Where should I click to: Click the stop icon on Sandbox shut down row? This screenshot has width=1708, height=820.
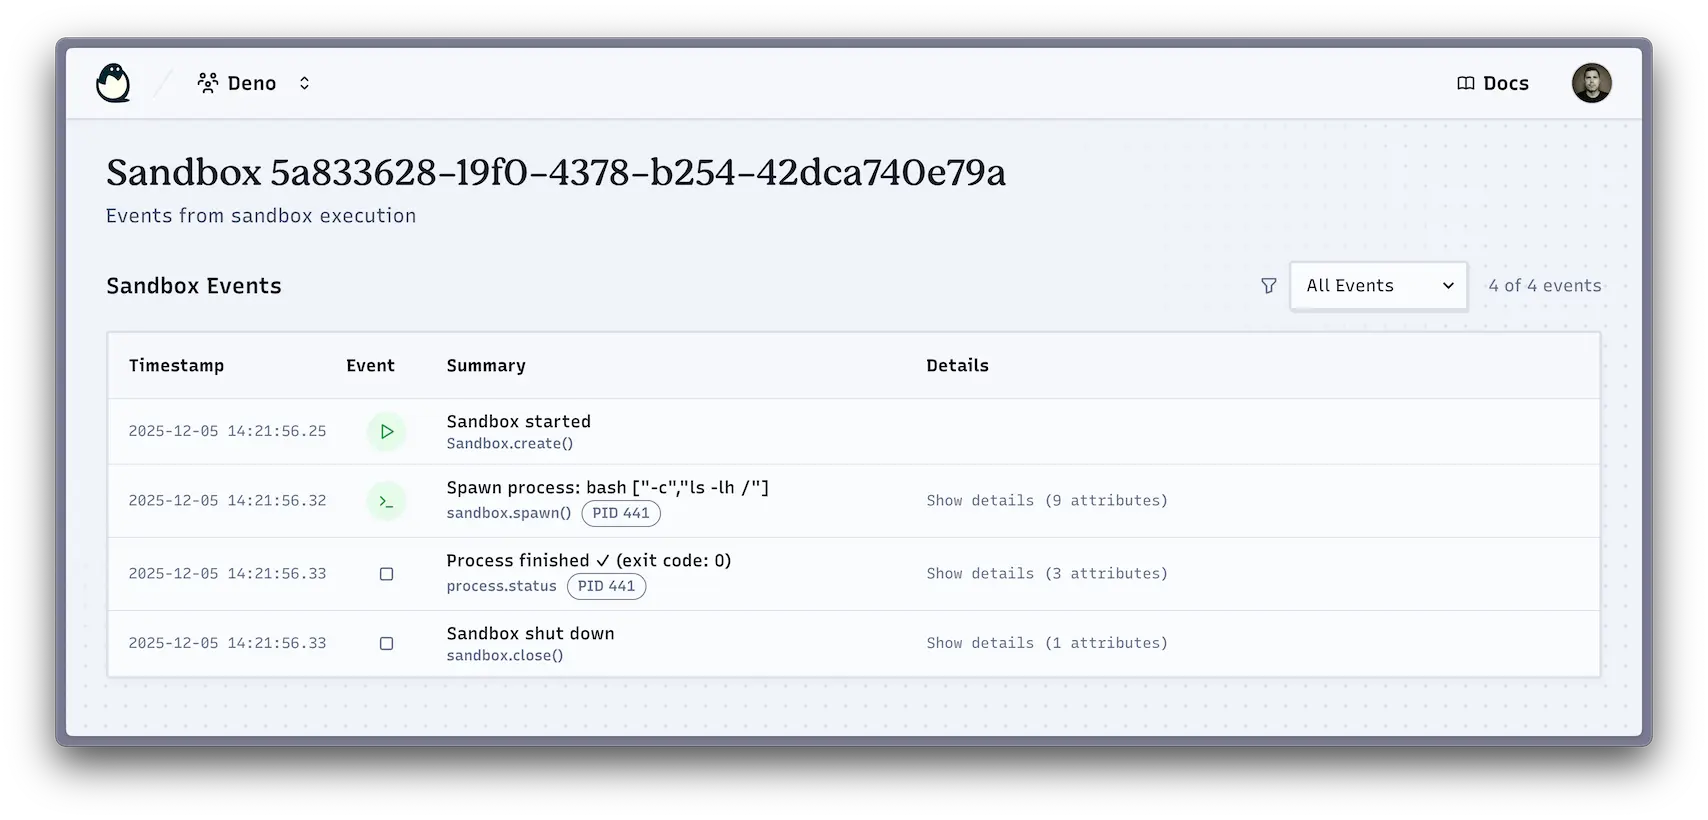(387, 644)
